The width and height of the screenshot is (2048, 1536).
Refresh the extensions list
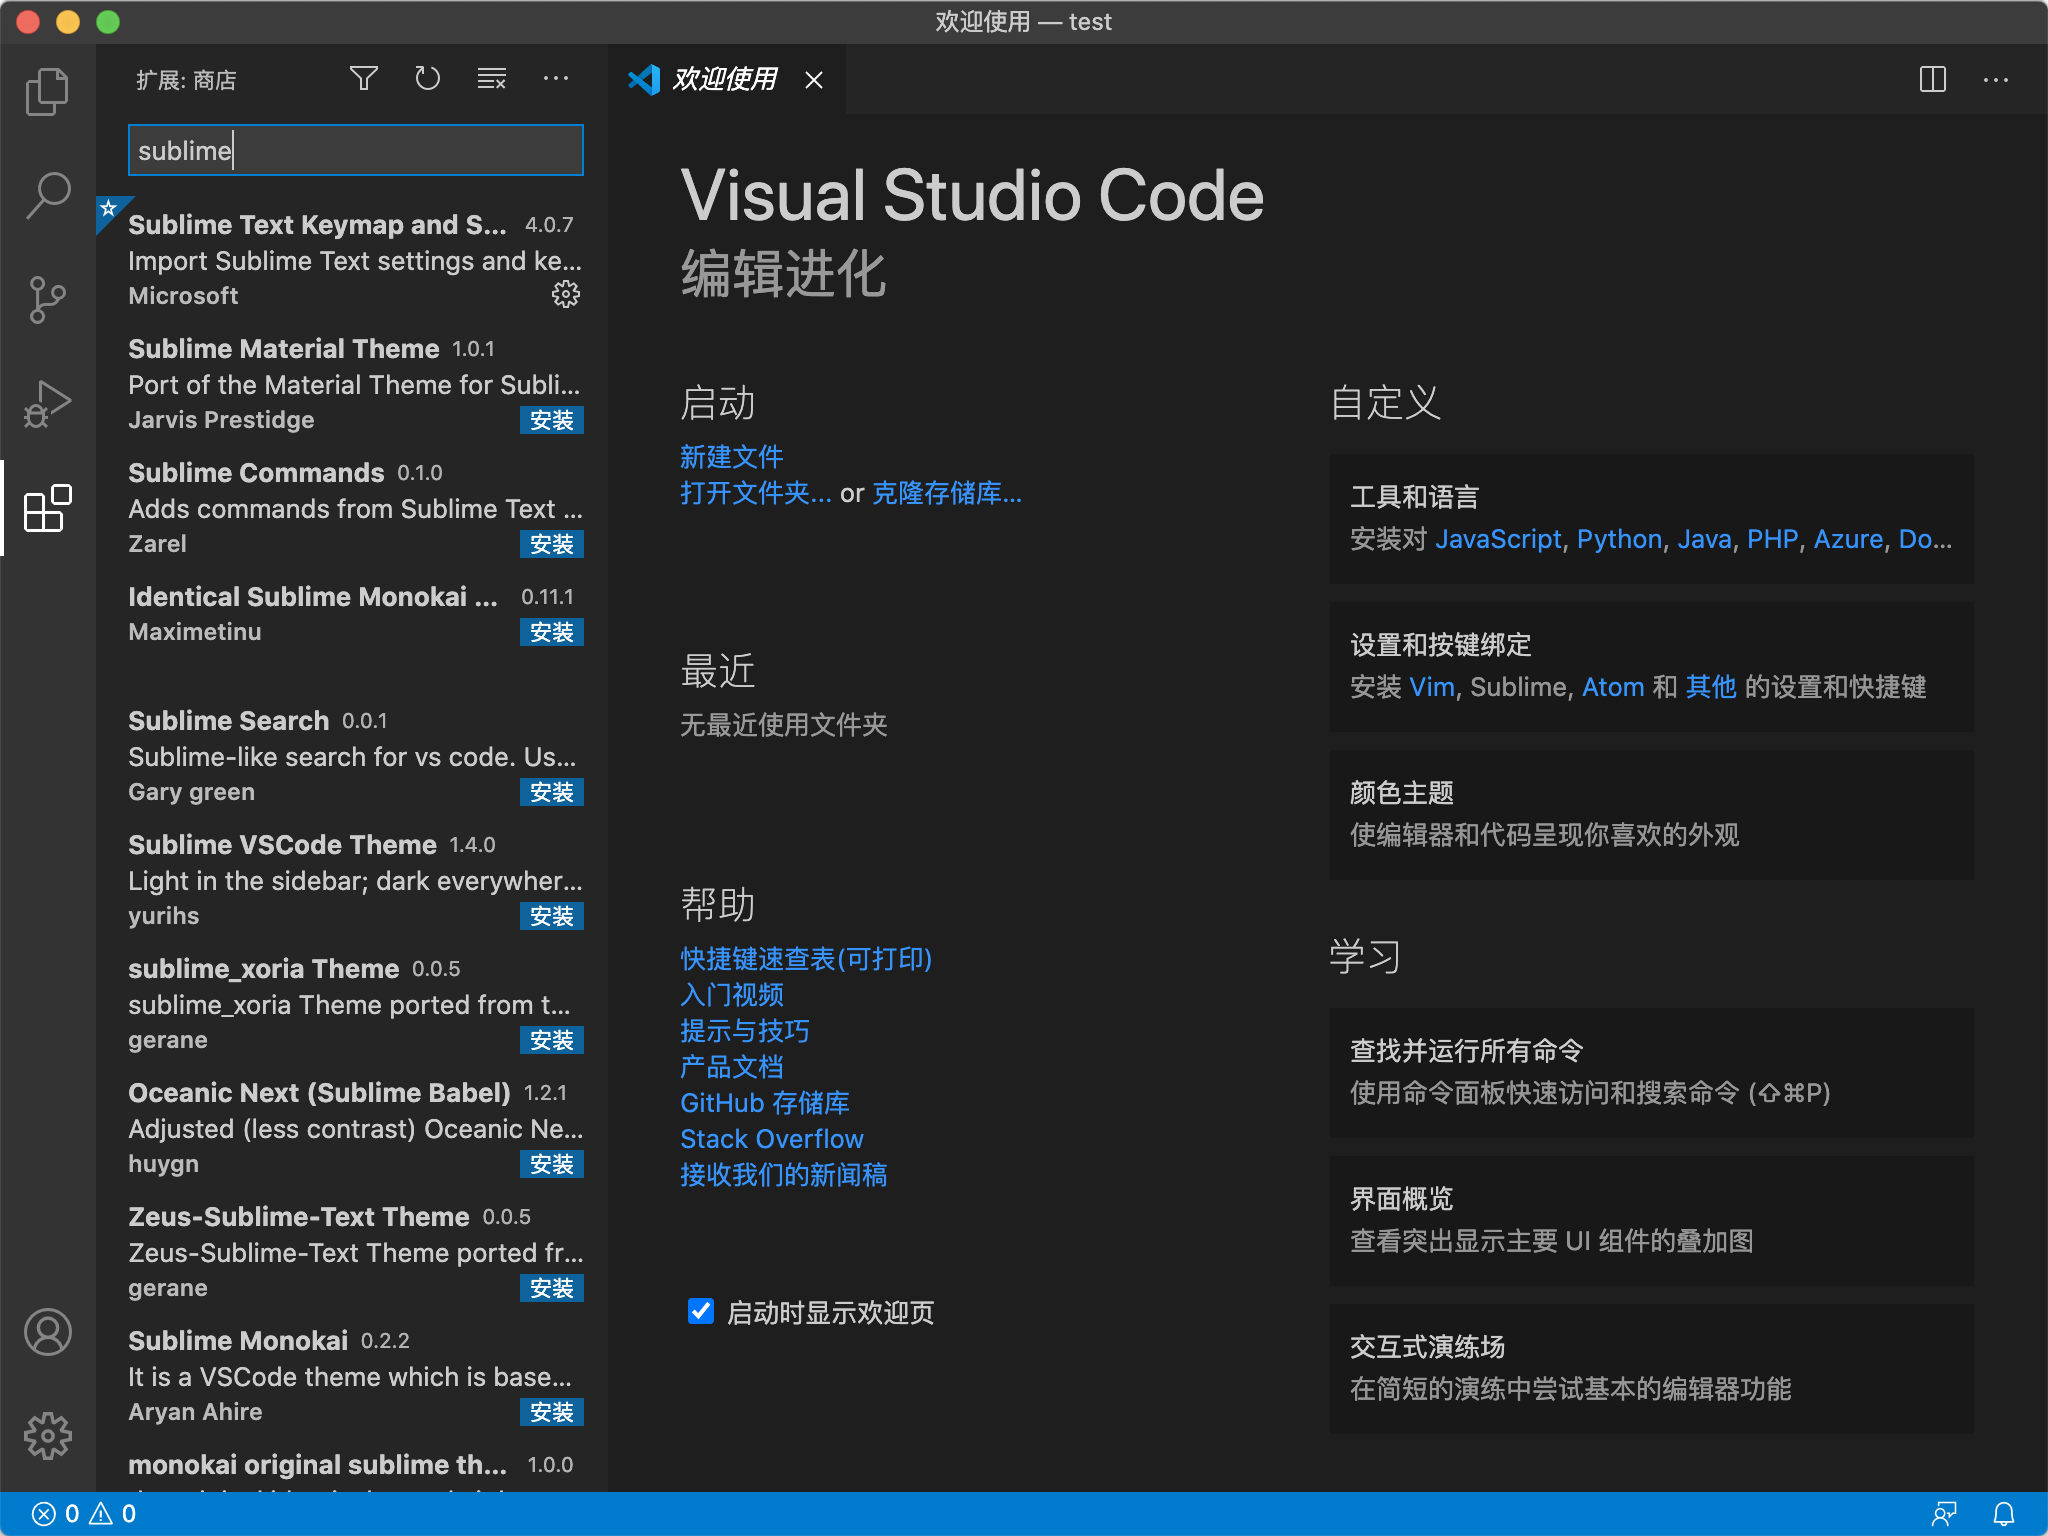(x=428, y=79)
